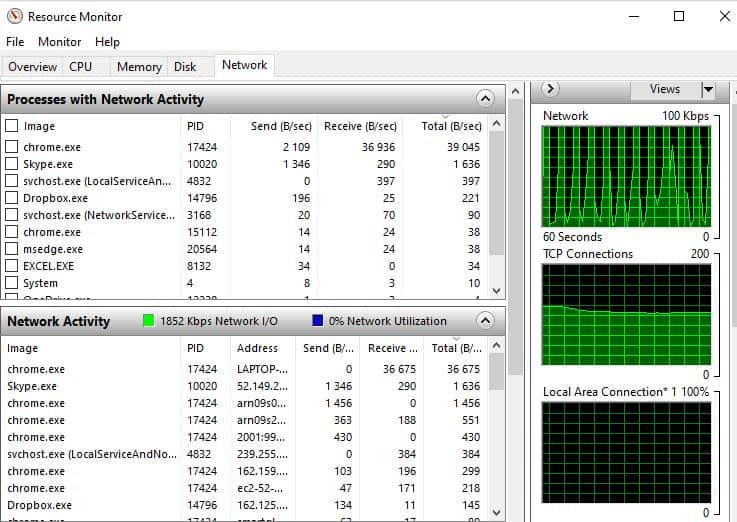This screenshot has width=737, height=522.
Task: Switch to the Overview tab
Action: [x=32, y=67]
